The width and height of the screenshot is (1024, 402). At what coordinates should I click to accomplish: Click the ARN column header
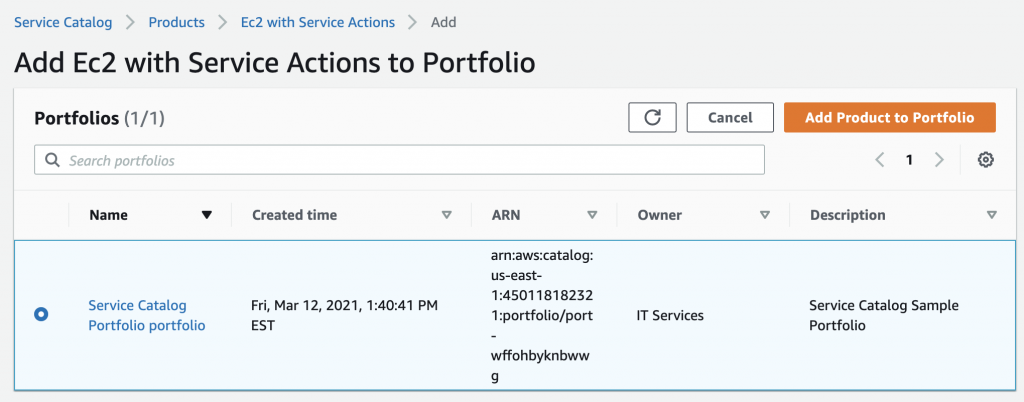point(505,215)
